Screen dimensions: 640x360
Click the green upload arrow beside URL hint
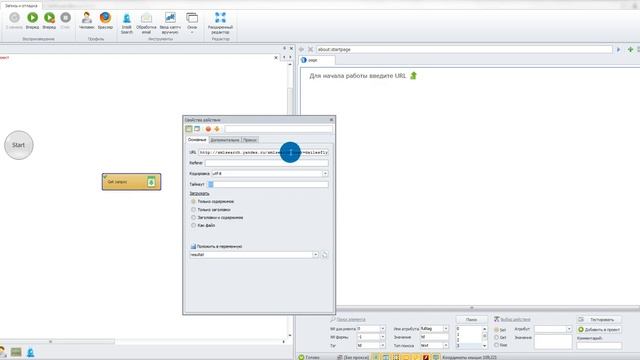(413, 76)
